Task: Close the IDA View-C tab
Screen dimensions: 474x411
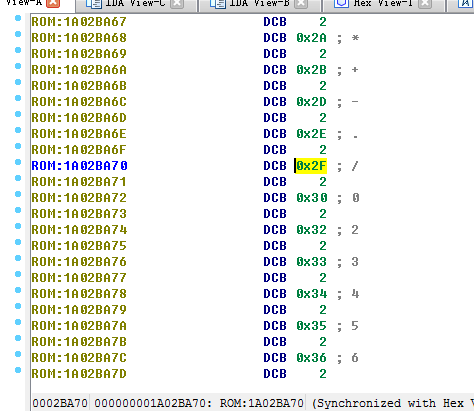Action: point(177,3)
